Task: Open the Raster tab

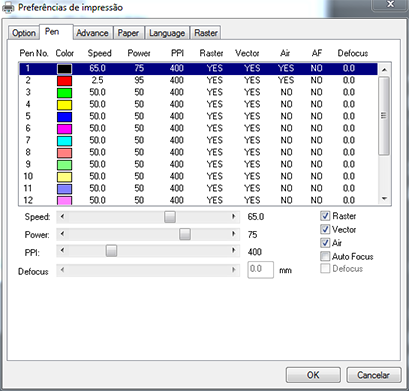Action: point(206,33)
